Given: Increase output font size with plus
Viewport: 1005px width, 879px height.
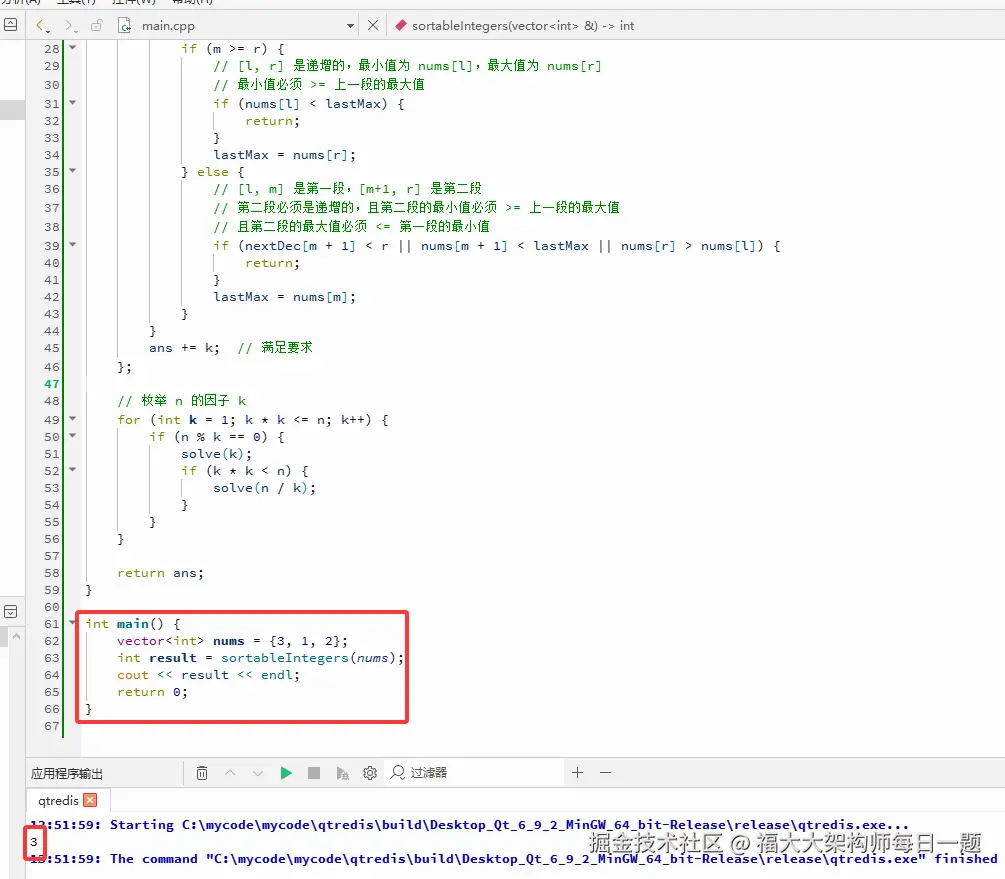Looking at the screenshot, I should pos(577,773).
